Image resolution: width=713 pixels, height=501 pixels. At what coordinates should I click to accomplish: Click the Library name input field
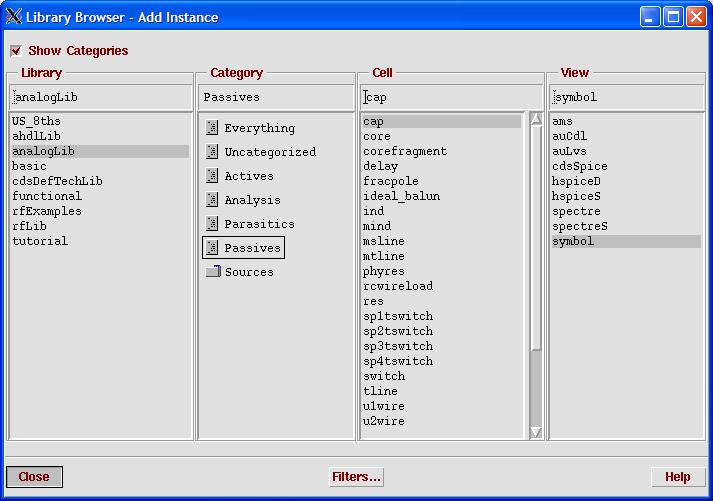[100, 97]
